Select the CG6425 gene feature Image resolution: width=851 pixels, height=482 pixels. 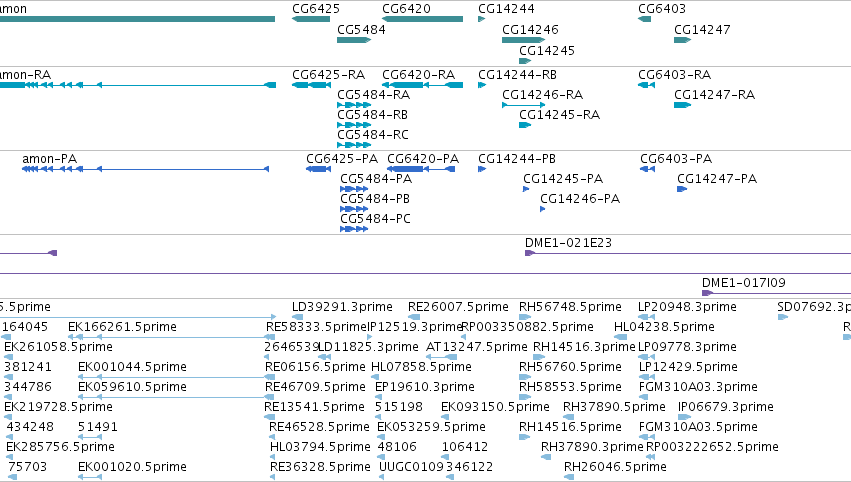tap(310, 19)
